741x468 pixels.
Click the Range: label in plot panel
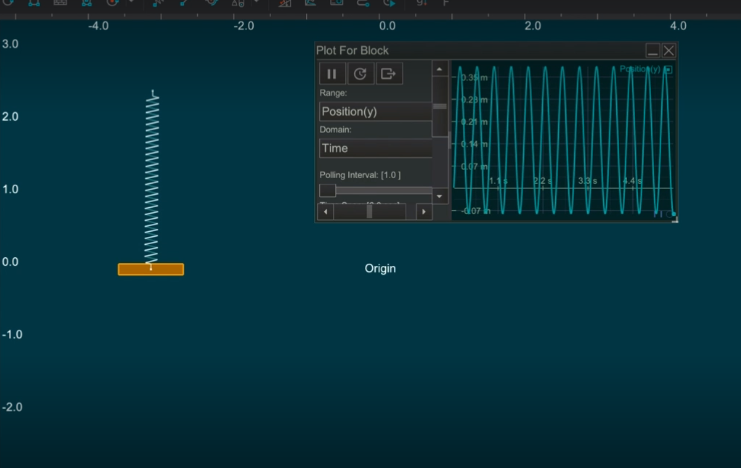tap(333, 93)
